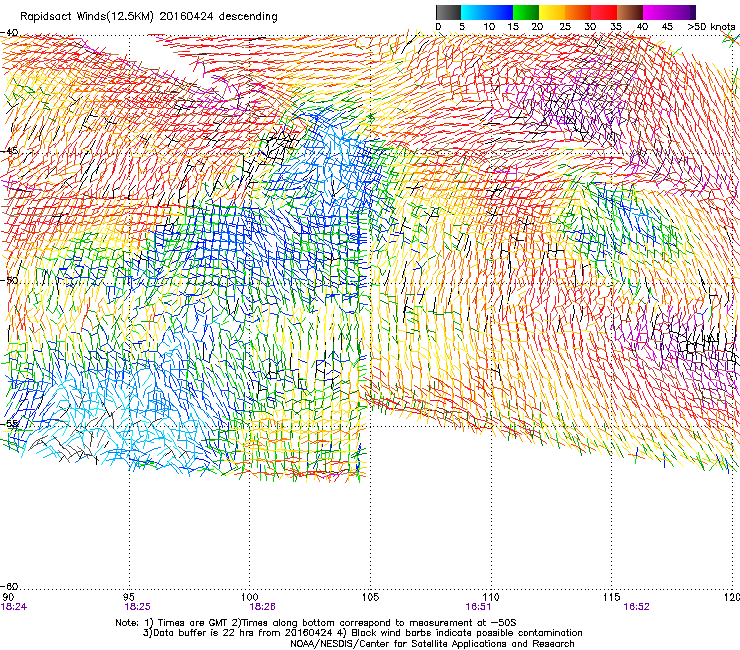Click the brown 35-40 knots legend swatch
The width and height of the screenshot is (740, 650).
coord(630,12)
